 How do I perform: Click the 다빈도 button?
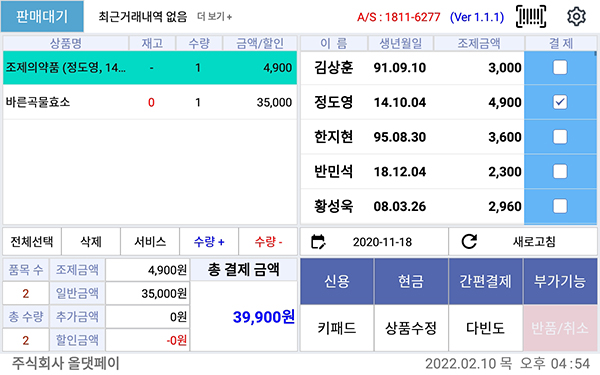point(485,328)
